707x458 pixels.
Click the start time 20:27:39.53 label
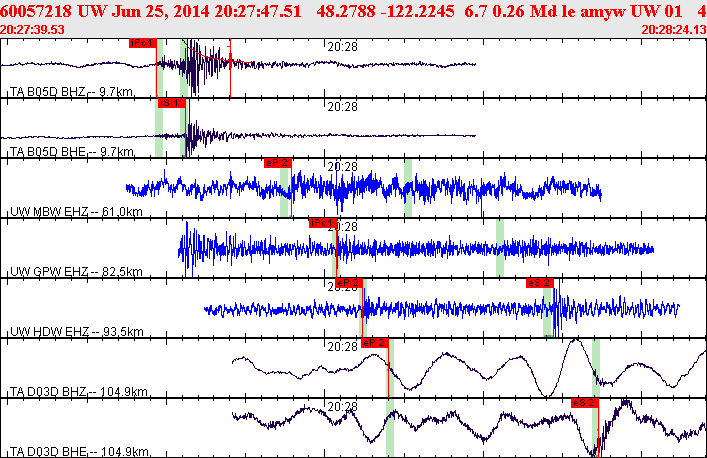click(x=32, y=30)
